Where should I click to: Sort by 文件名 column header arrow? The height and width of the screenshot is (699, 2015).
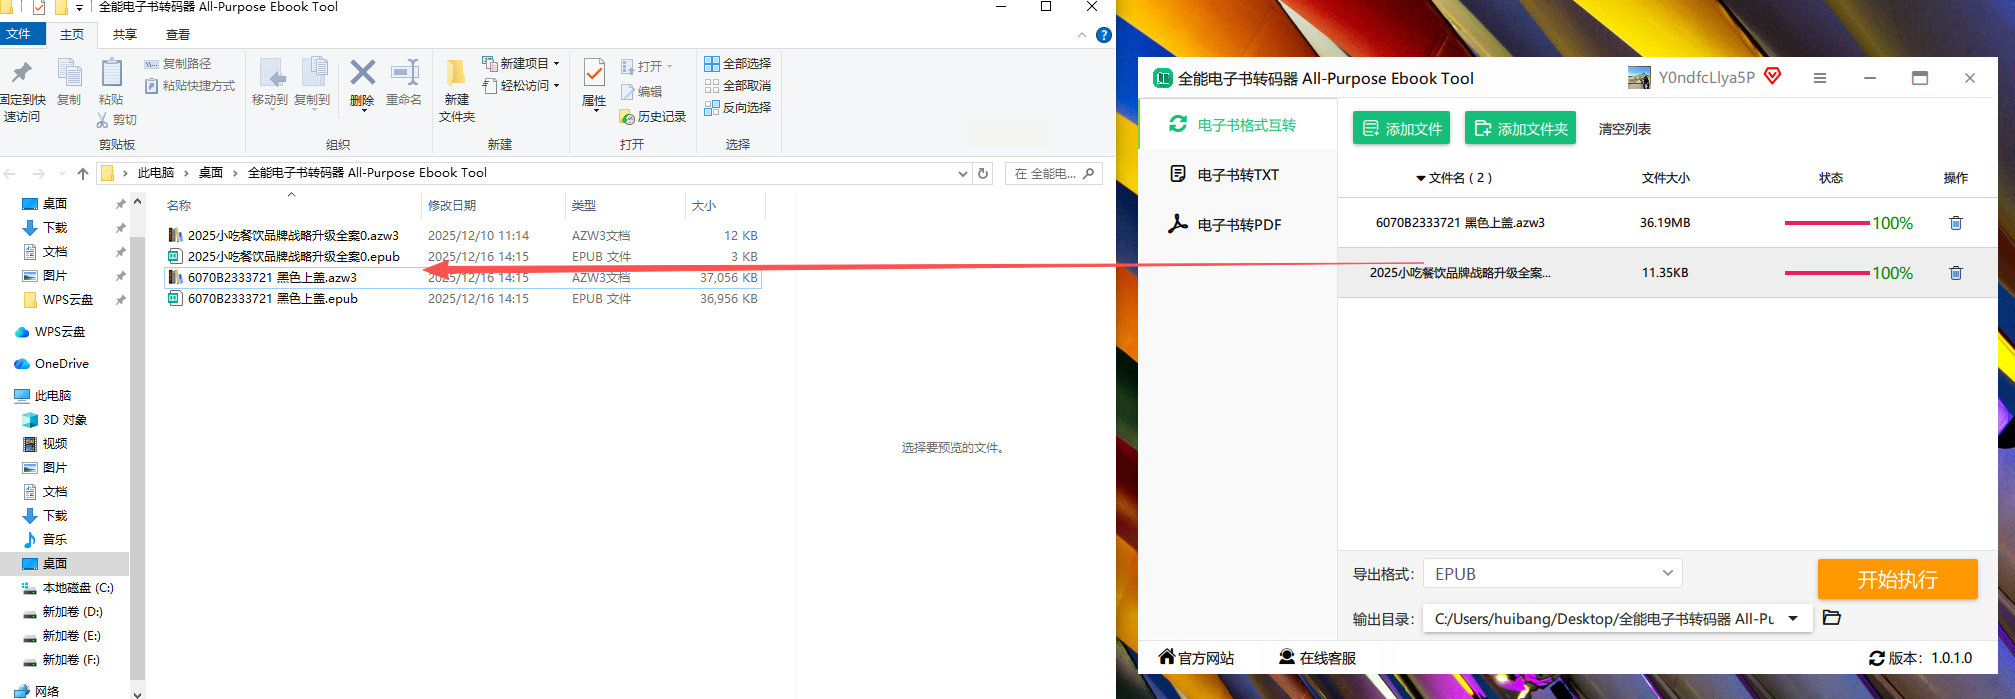(x=1420, y=179)
